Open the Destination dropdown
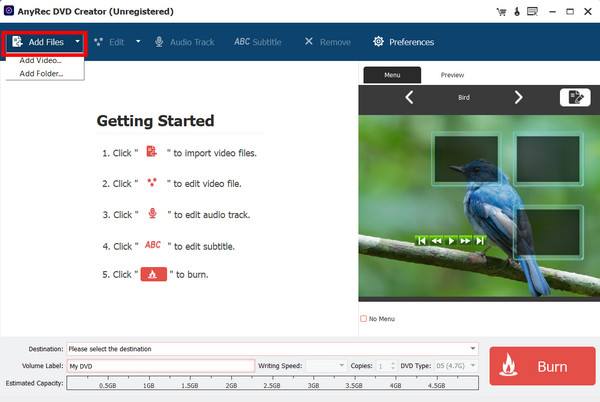This screenshot has height=402, width=600. coord(272,349)
